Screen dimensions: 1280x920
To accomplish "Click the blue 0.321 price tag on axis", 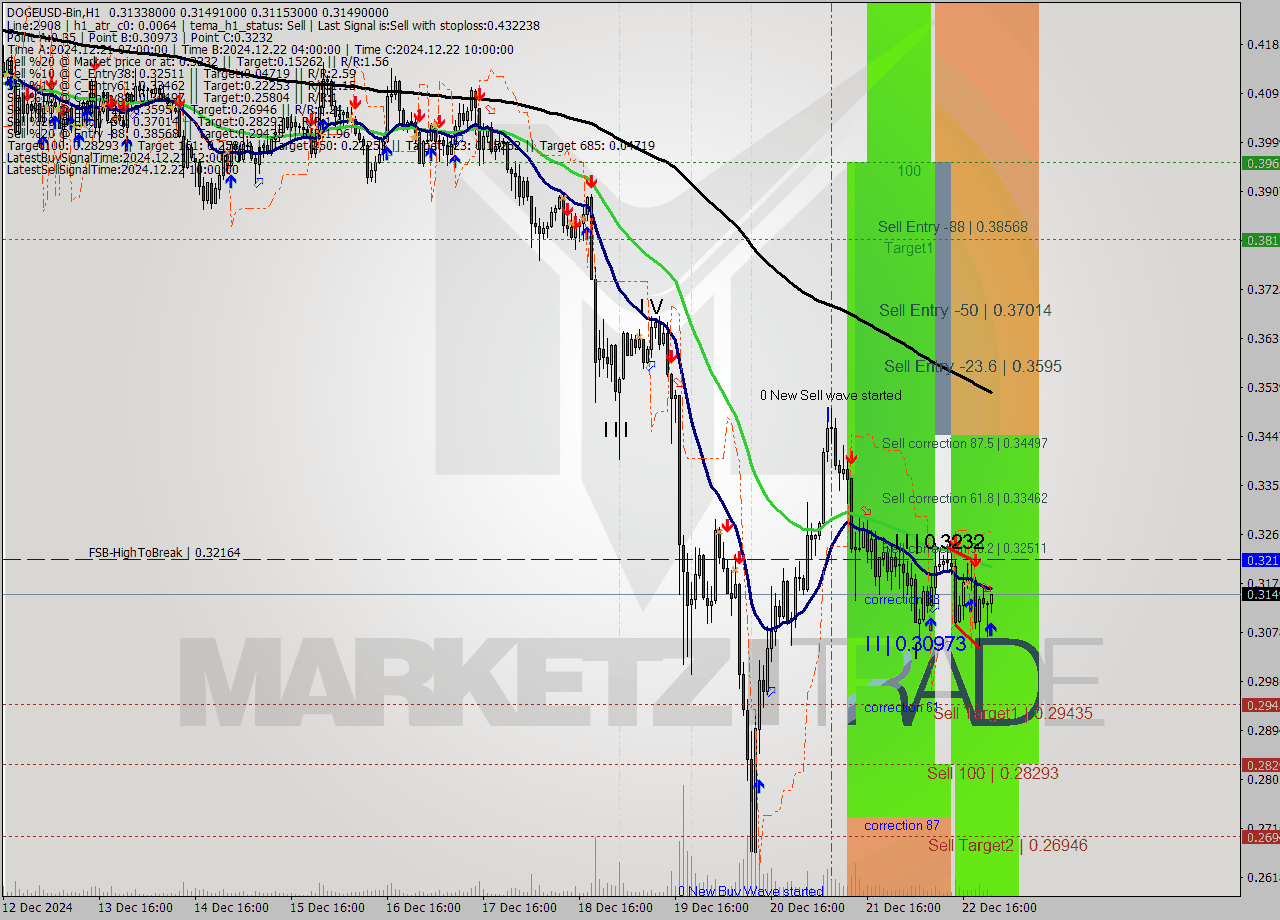I will (1260, 560).
